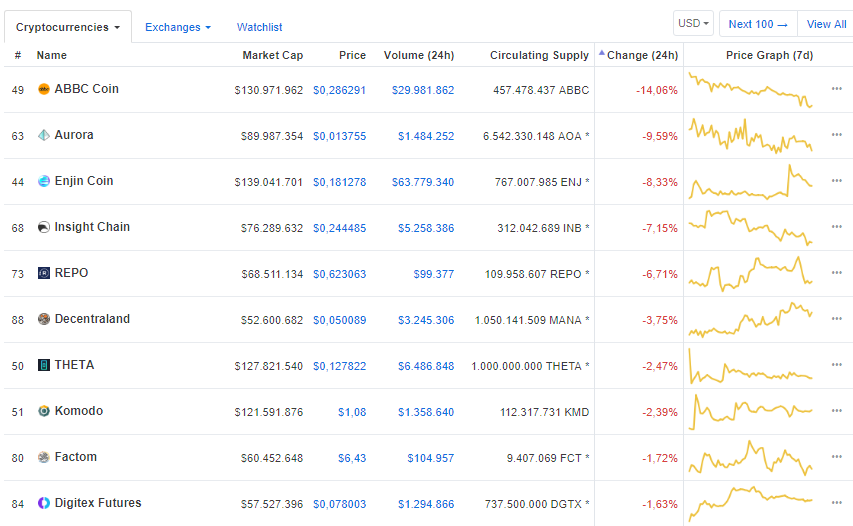Open the more options menu for ABBC Coin
853x526 pixels.
[837, 89]
